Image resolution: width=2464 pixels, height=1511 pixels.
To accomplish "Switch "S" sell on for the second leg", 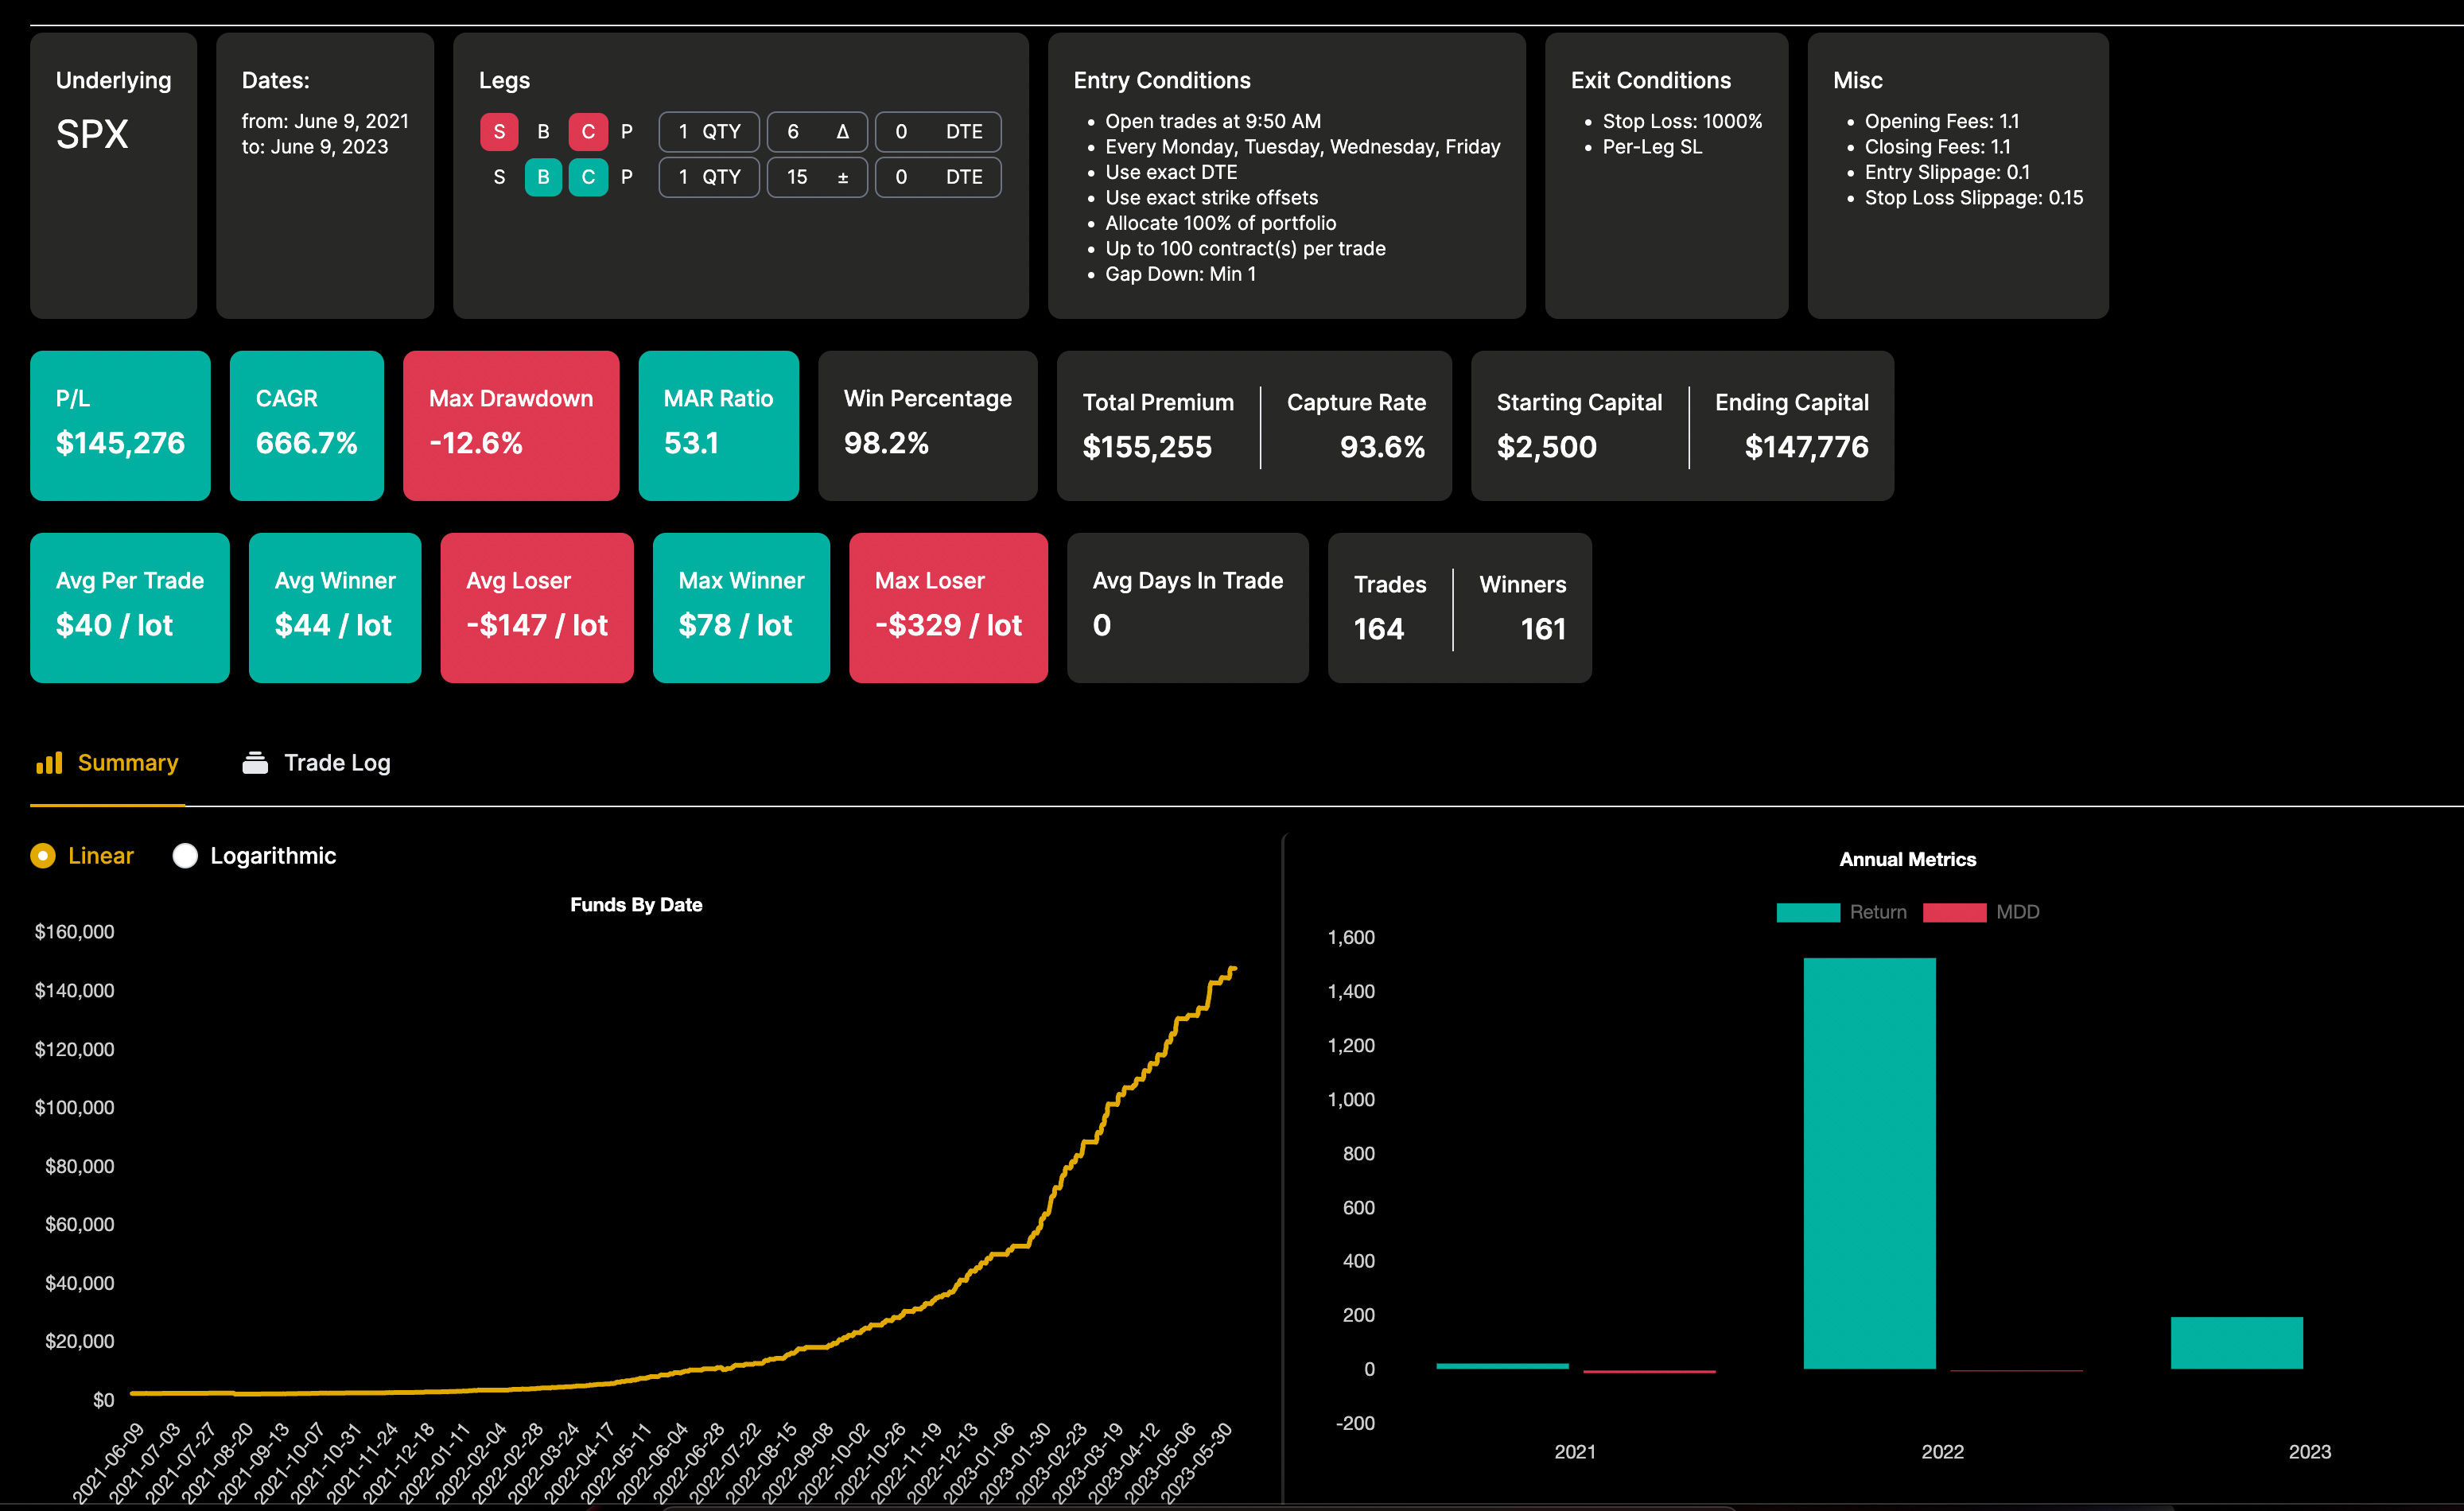I will point(499,177).
